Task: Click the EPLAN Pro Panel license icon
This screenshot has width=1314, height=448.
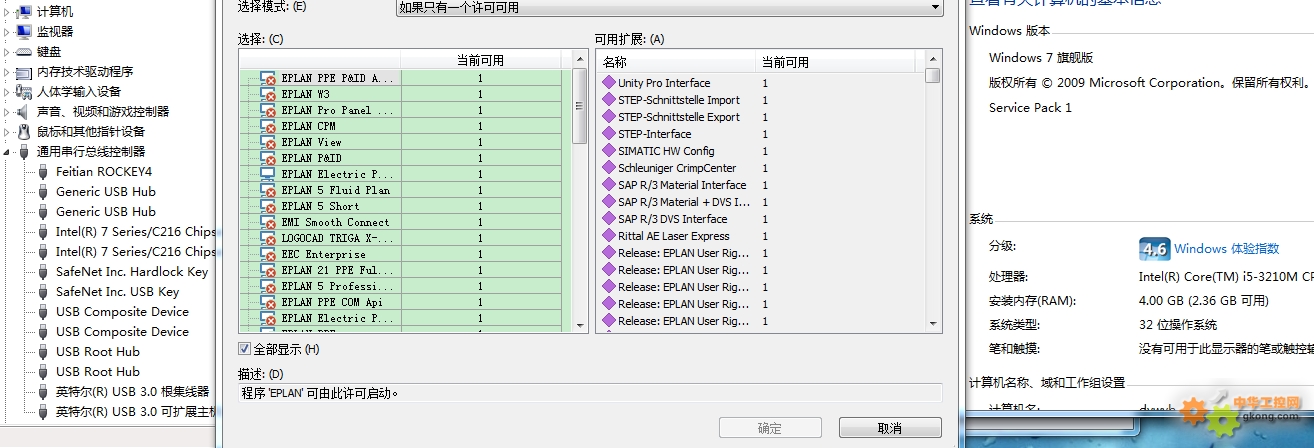Action: point(268,110)
